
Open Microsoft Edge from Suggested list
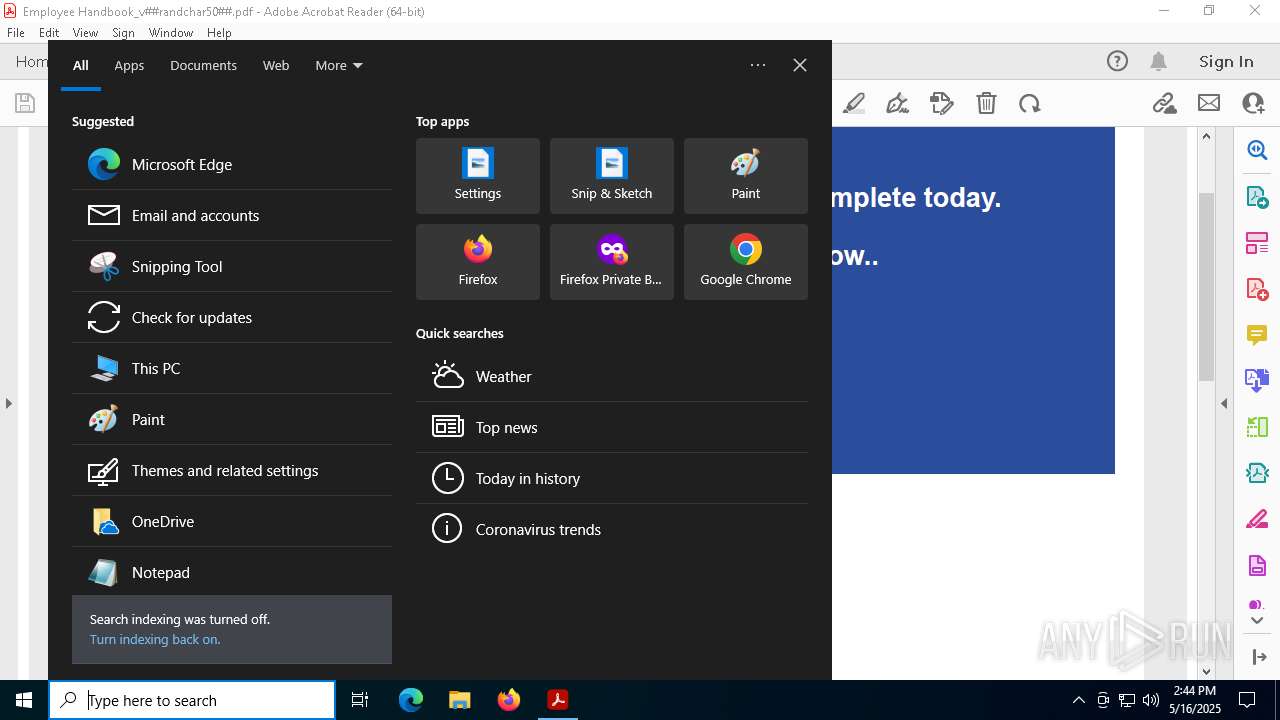(x=232, y=164)
